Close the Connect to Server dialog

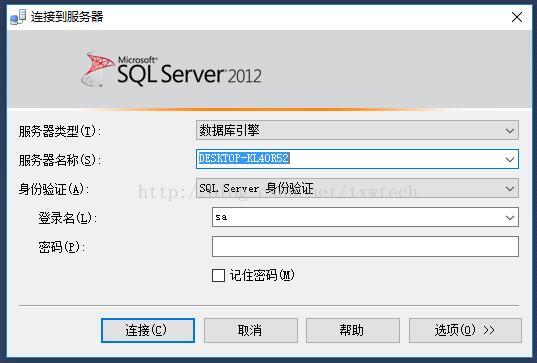[516, 17]
